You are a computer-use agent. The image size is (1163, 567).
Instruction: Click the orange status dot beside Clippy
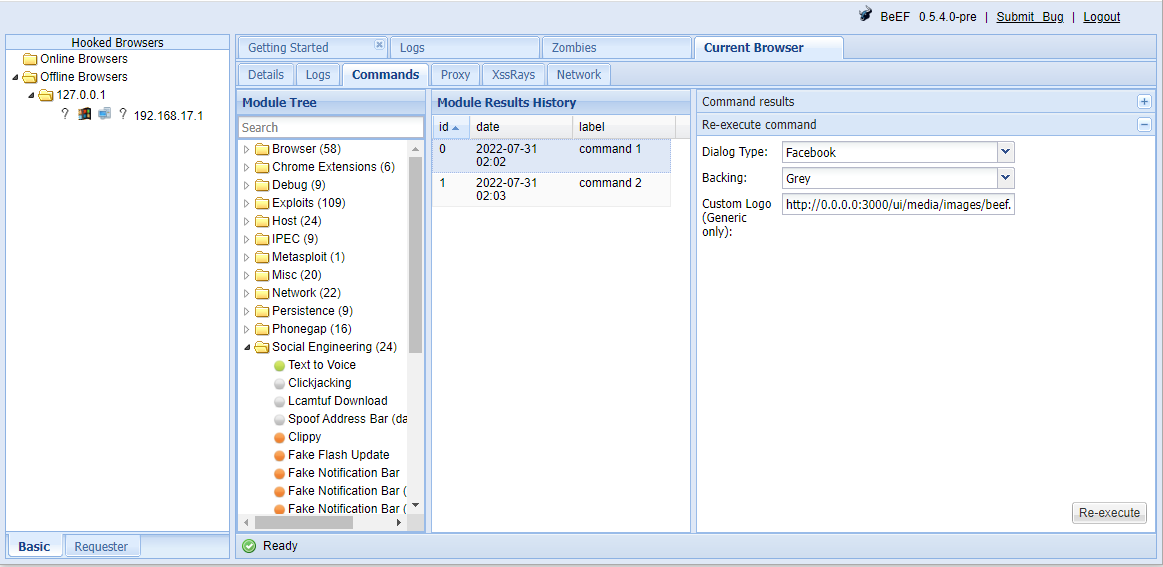(x=279, y=437)
